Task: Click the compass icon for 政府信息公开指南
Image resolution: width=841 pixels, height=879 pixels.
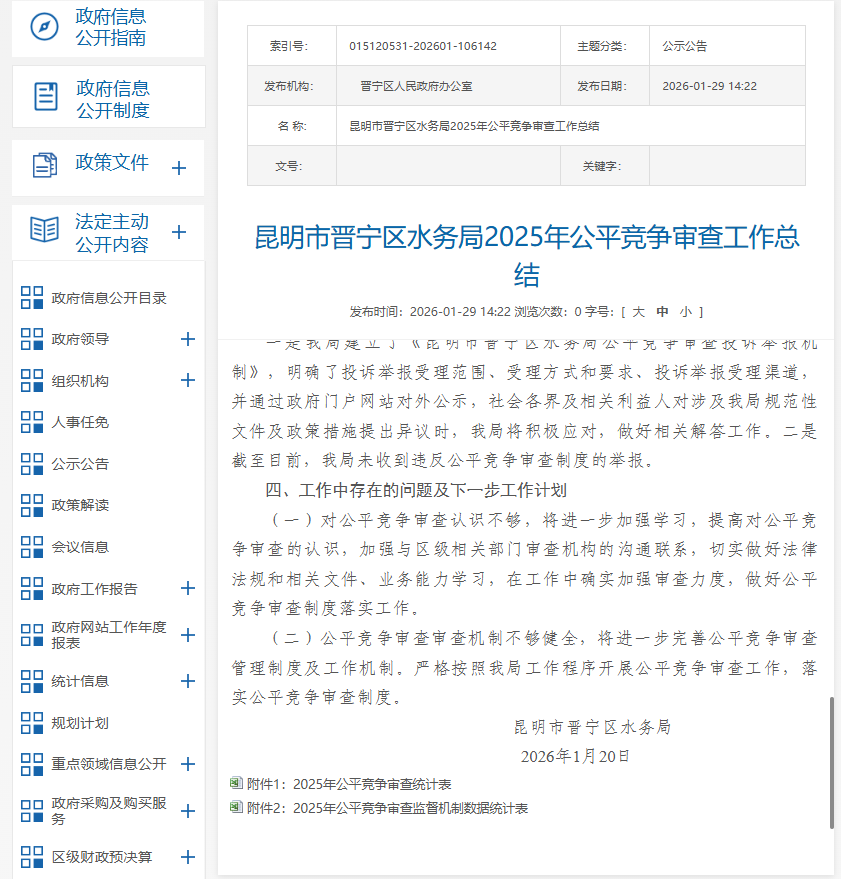Action: click(x=44, y=28)
